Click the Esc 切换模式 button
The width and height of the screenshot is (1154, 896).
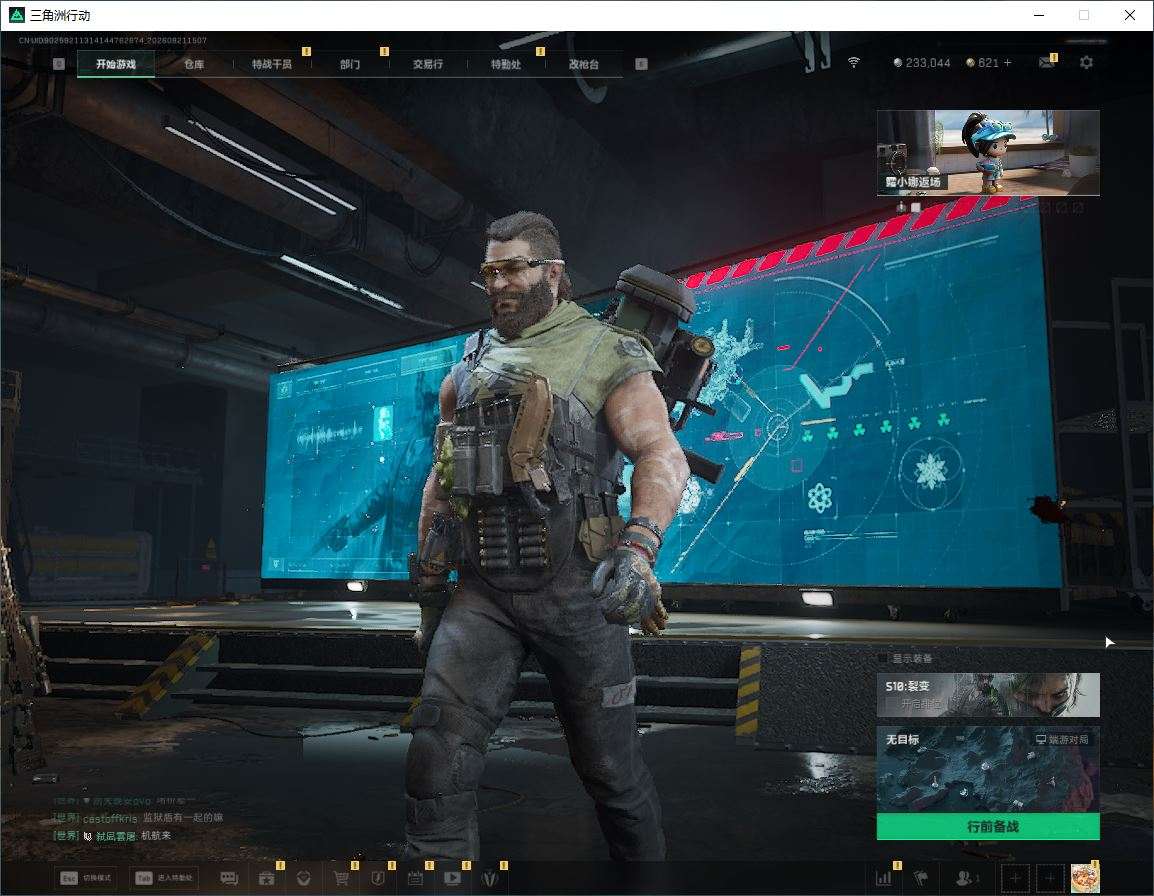(x=85, y=878)
